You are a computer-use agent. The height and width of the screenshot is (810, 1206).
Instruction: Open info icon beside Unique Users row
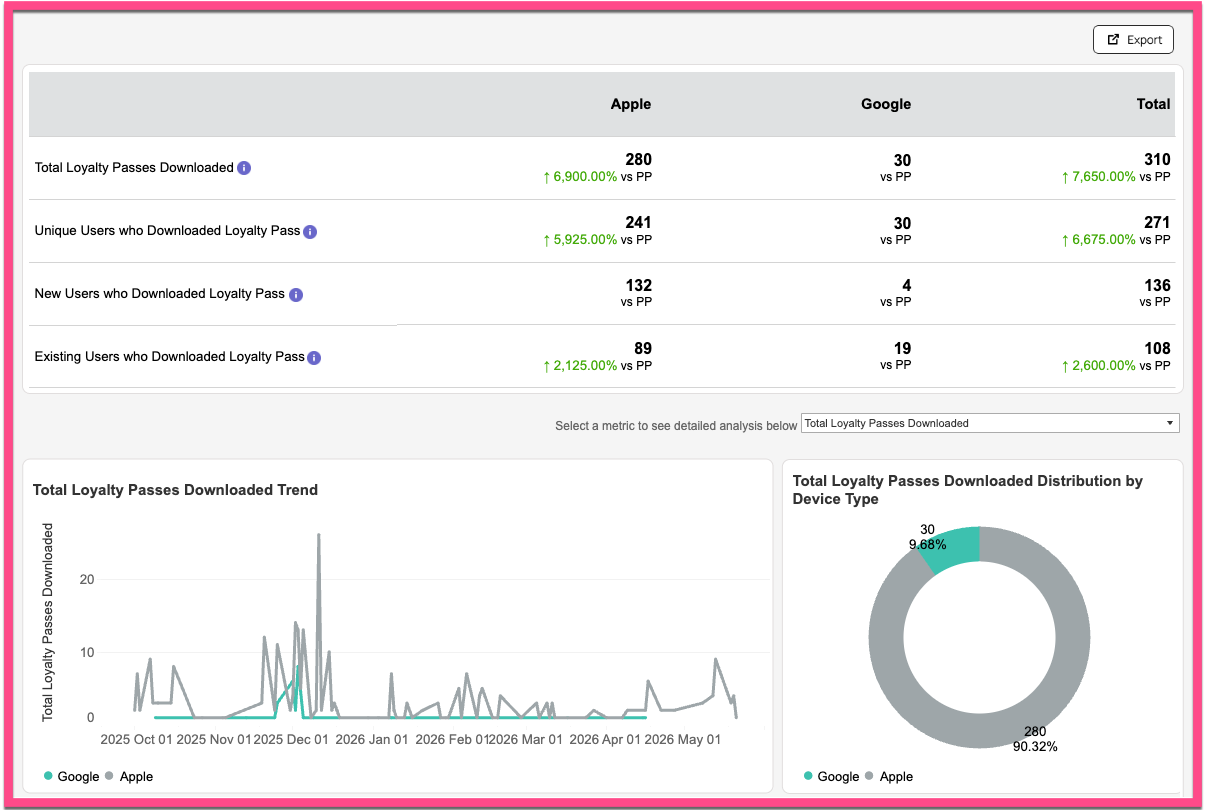click(x=310, y=231)
